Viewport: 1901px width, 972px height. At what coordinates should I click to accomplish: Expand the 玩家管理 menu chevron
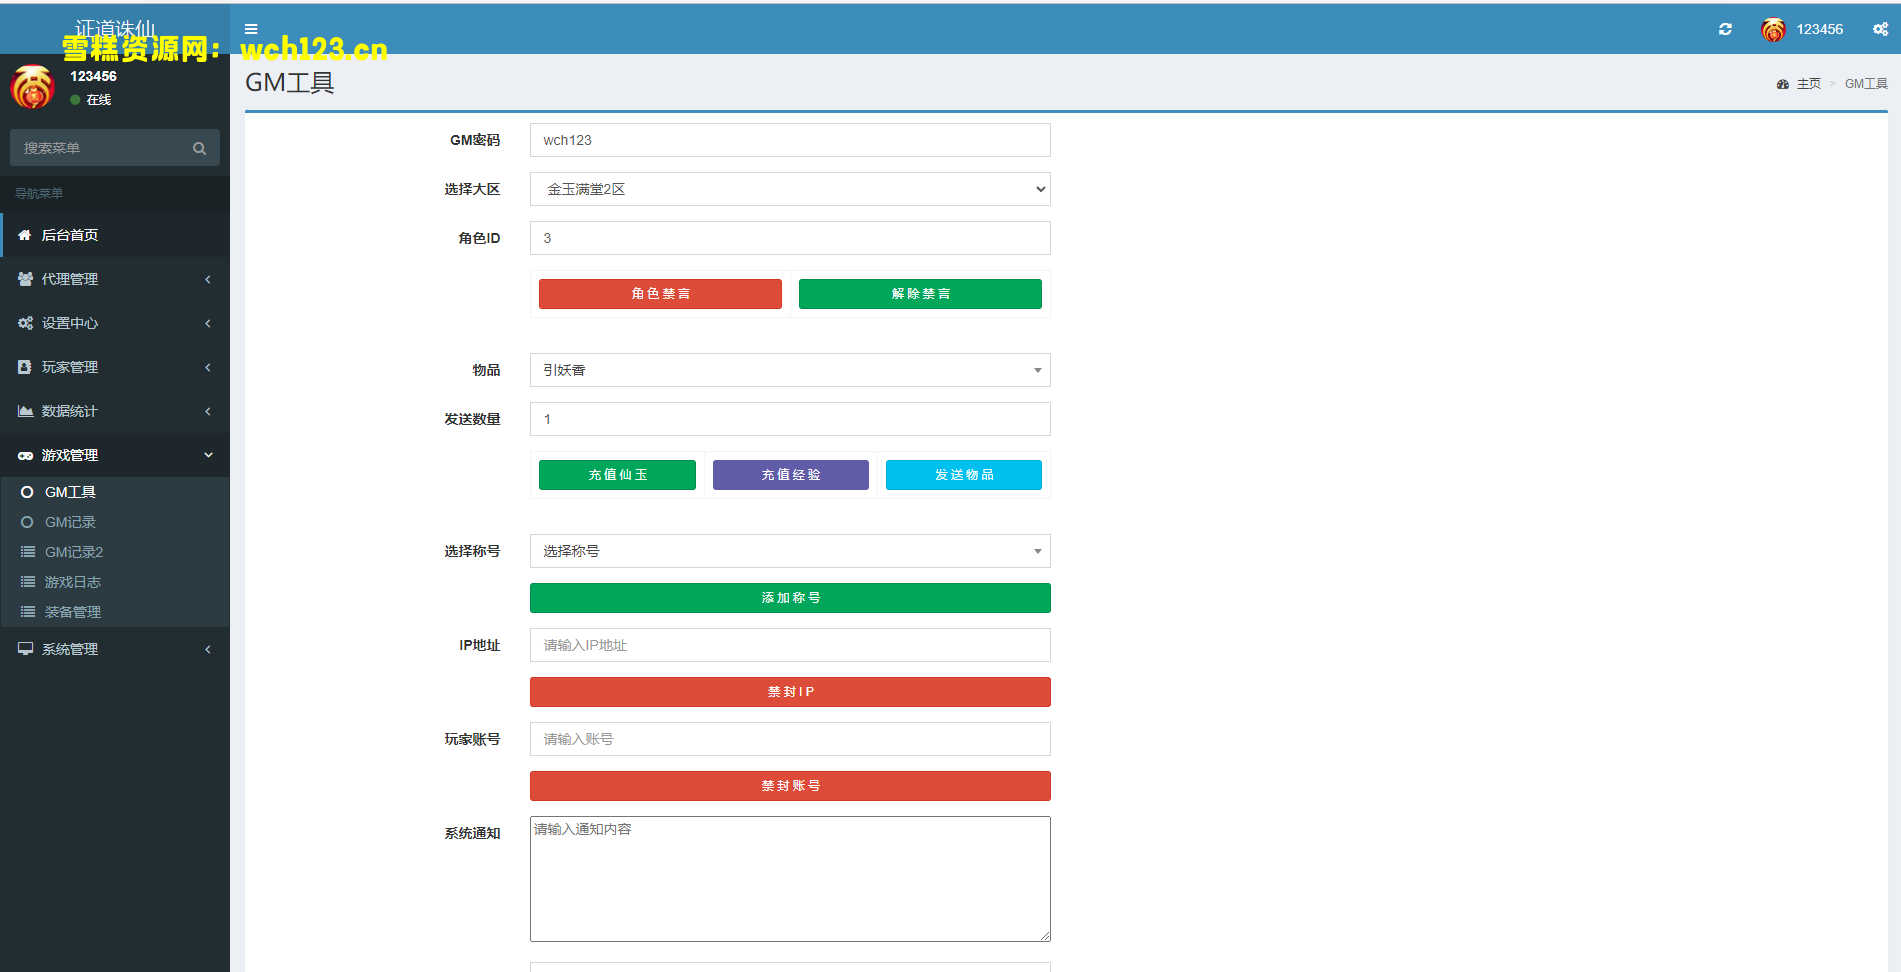point(208,367)
